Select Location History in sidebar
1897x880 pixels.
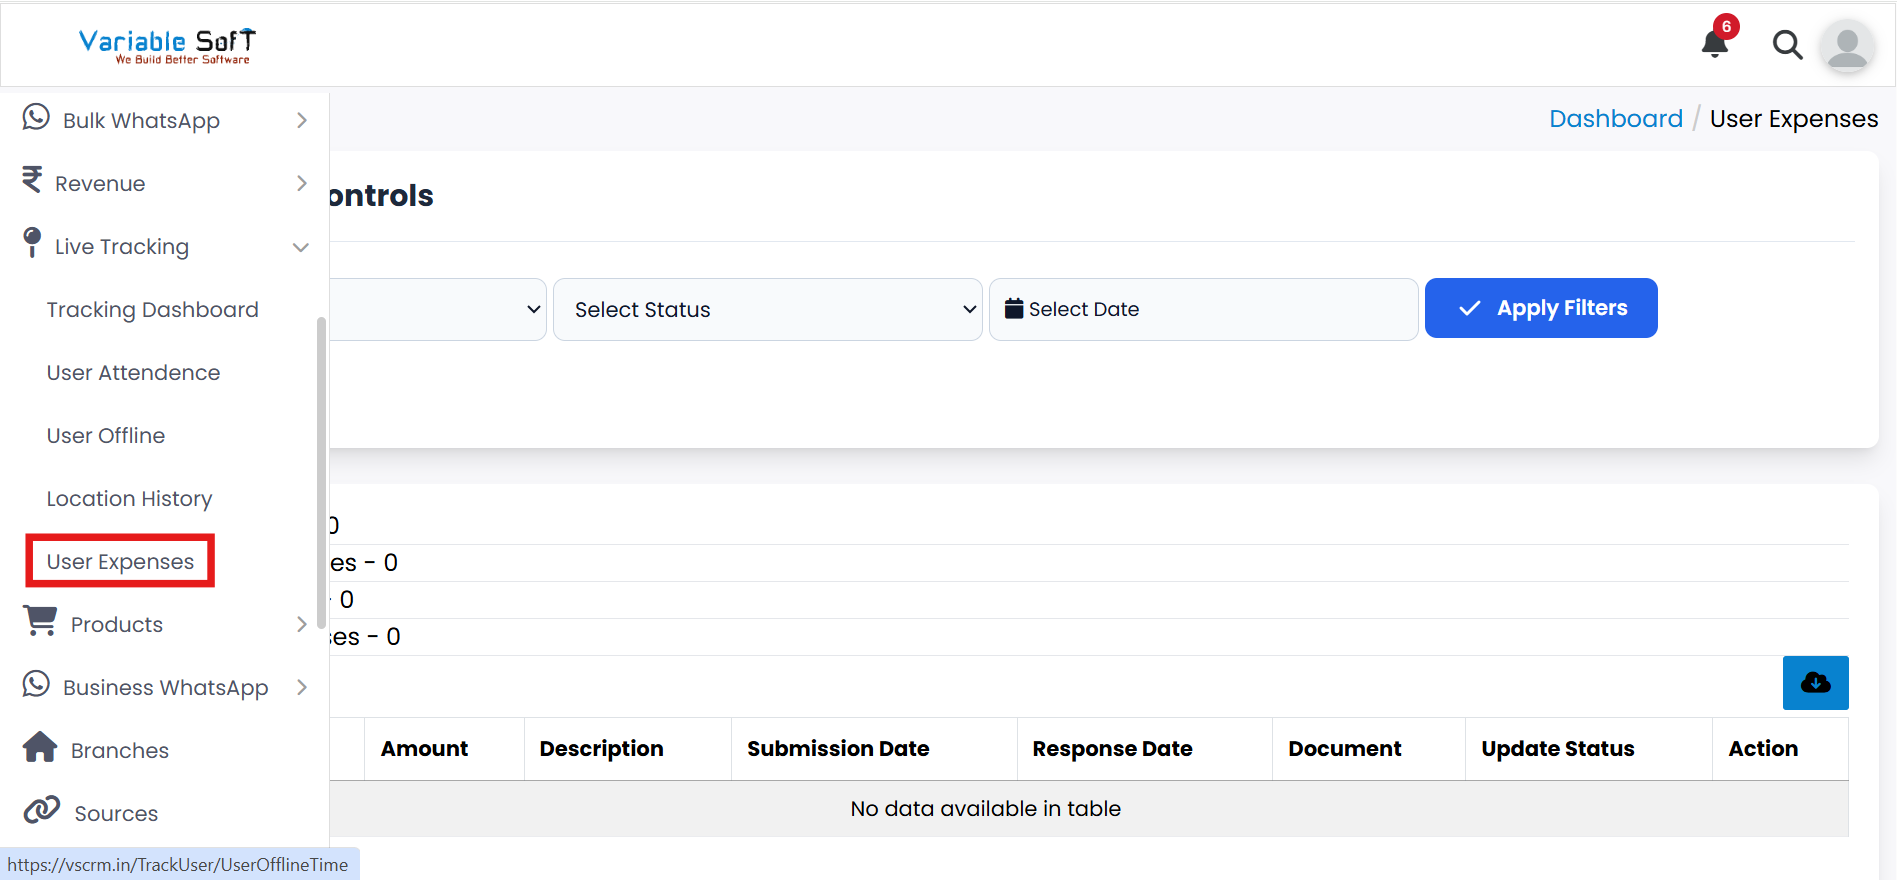(x=129, y=499)
